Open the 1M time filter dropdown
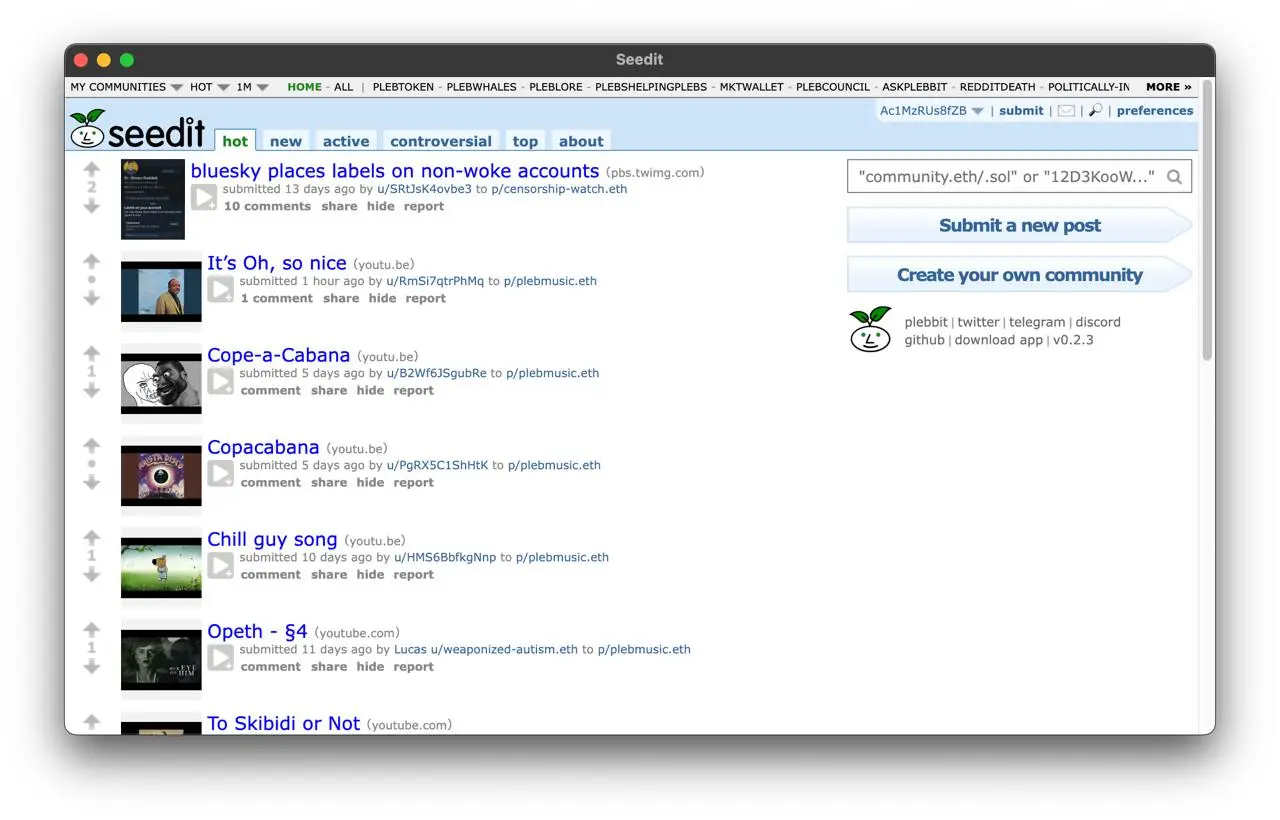The image size is (1280, 820). 252,87
